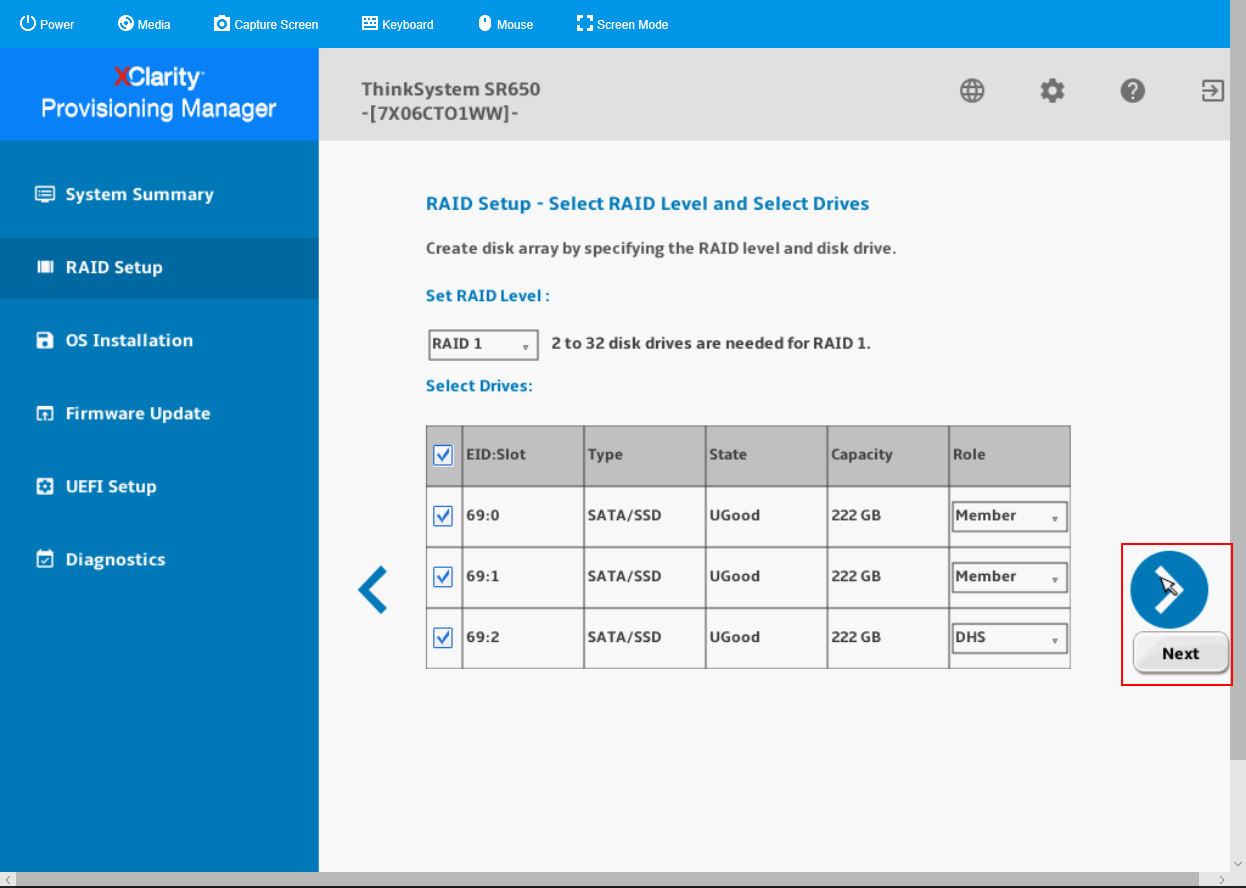Toggle the select-all drives header checkbox
The width and height of the screenshot is (1246, 888).
click(x=443, y=455)
